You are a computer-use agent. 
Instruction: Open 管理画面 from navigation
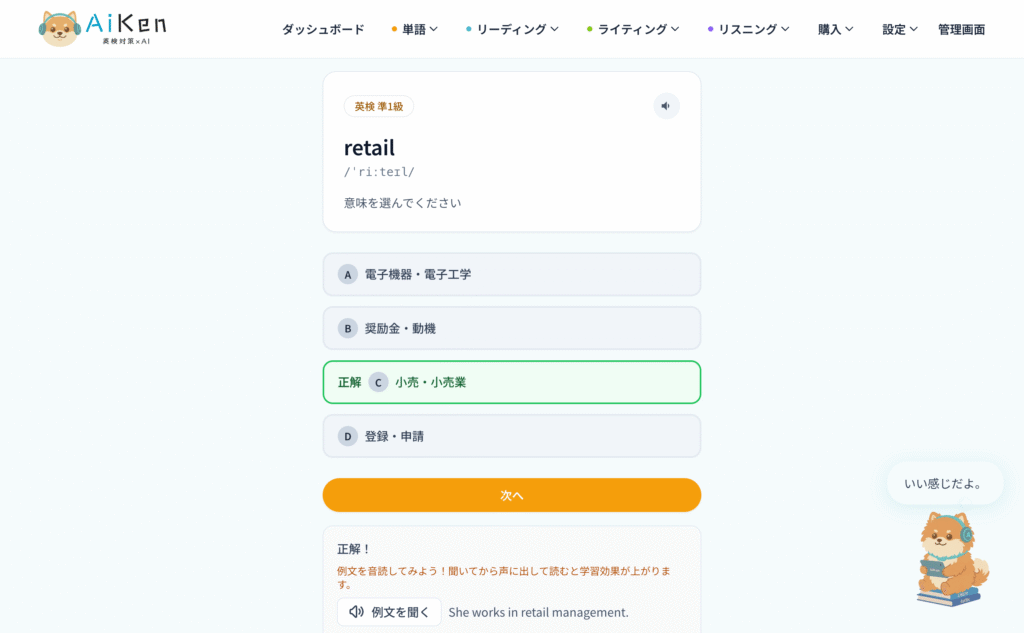(961, 29)
